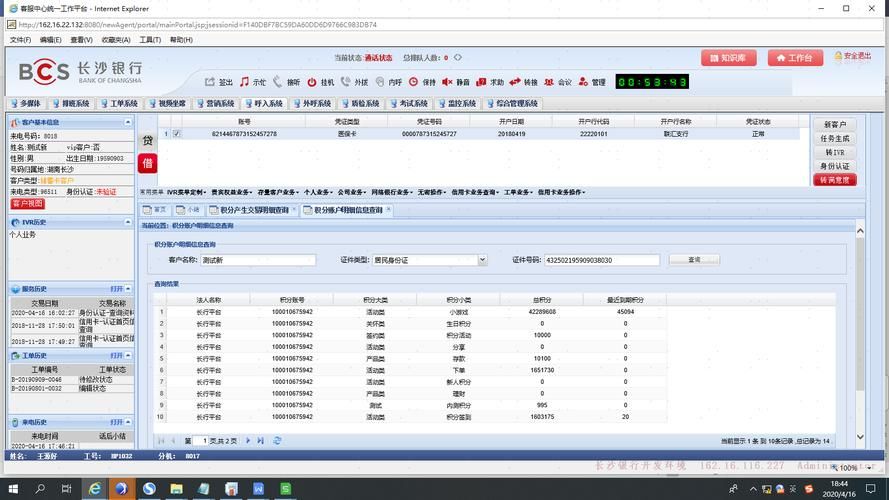Open the 证件类型 dropdown
889x500 pixels.
(482, 260)
